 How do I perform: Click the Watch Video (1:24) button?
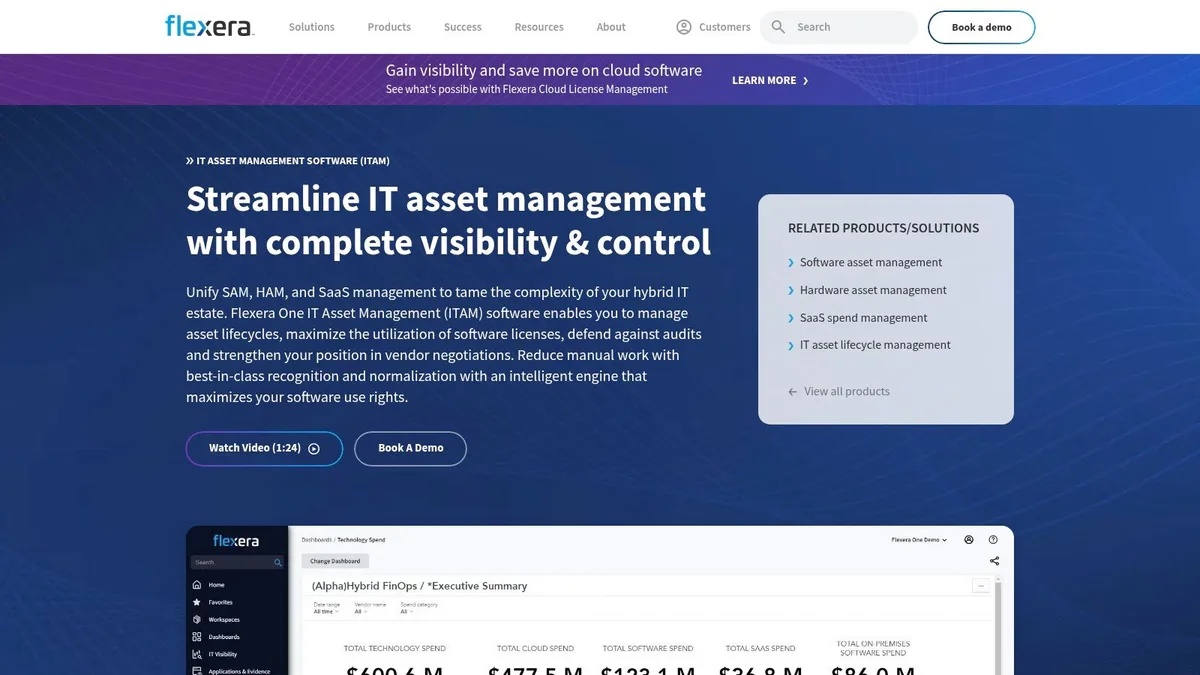point(264,449)
